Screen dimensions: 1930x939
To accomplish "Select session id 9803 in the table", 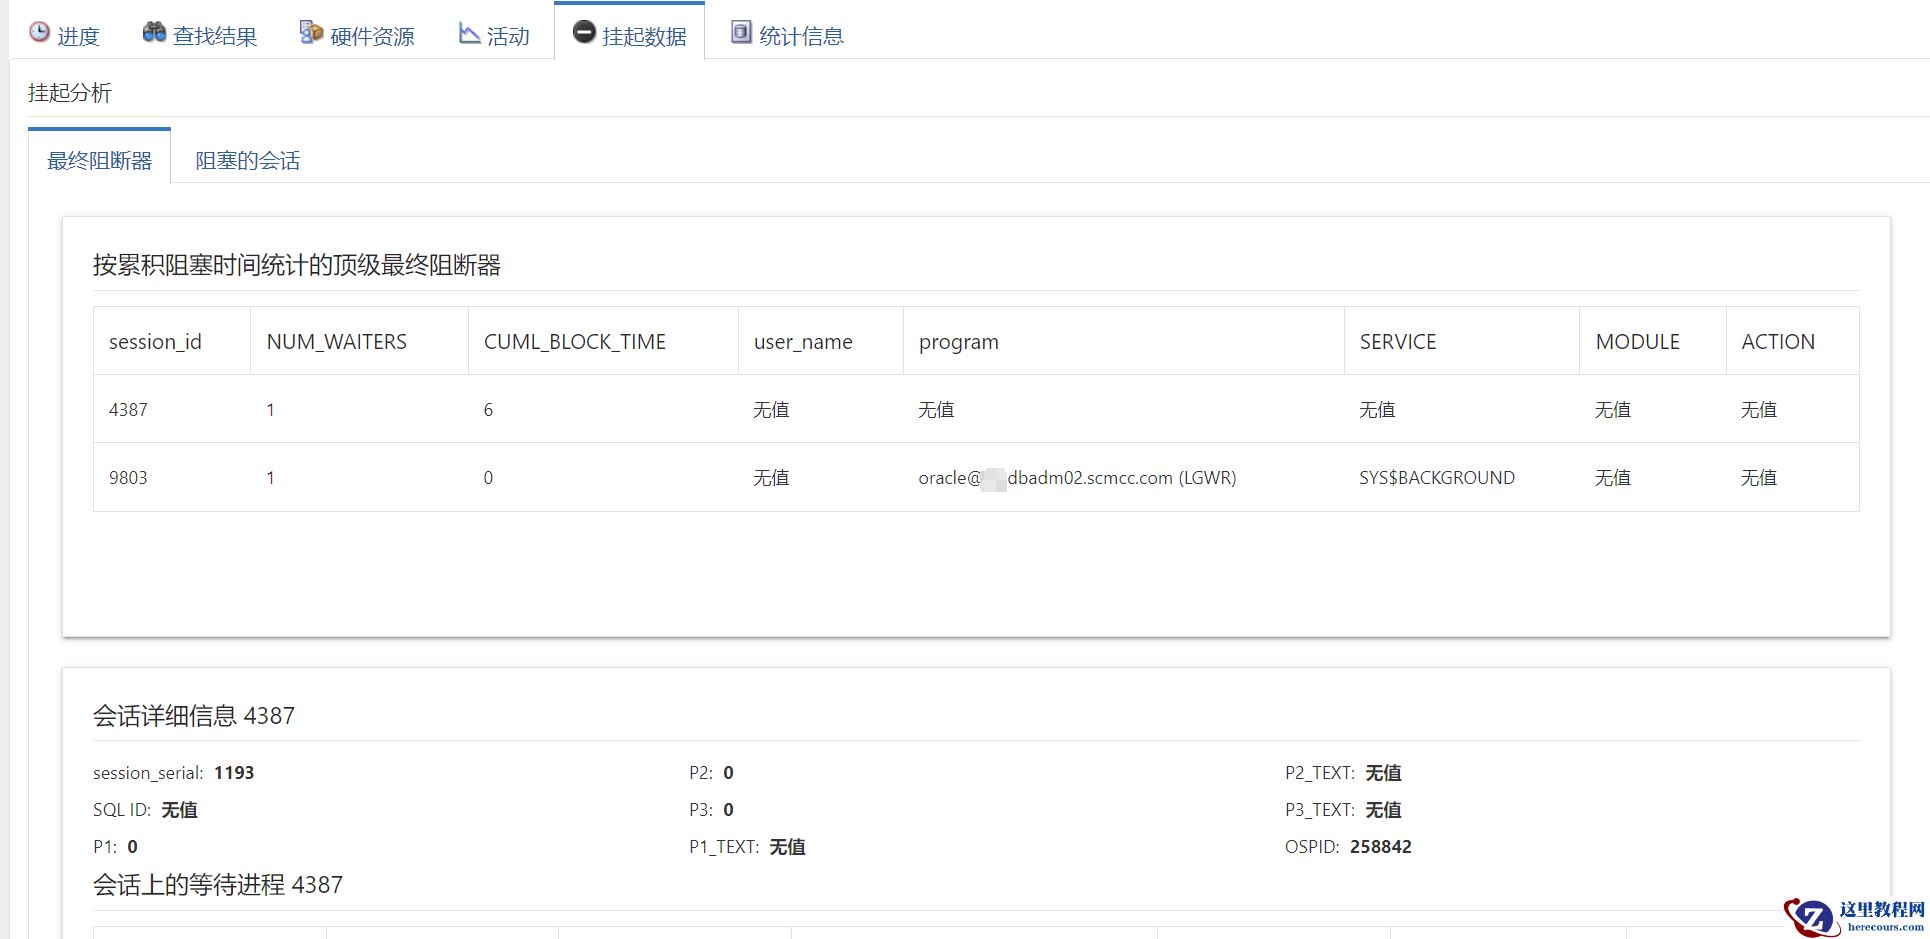I will pyautogui.click(x=128, y=478).
